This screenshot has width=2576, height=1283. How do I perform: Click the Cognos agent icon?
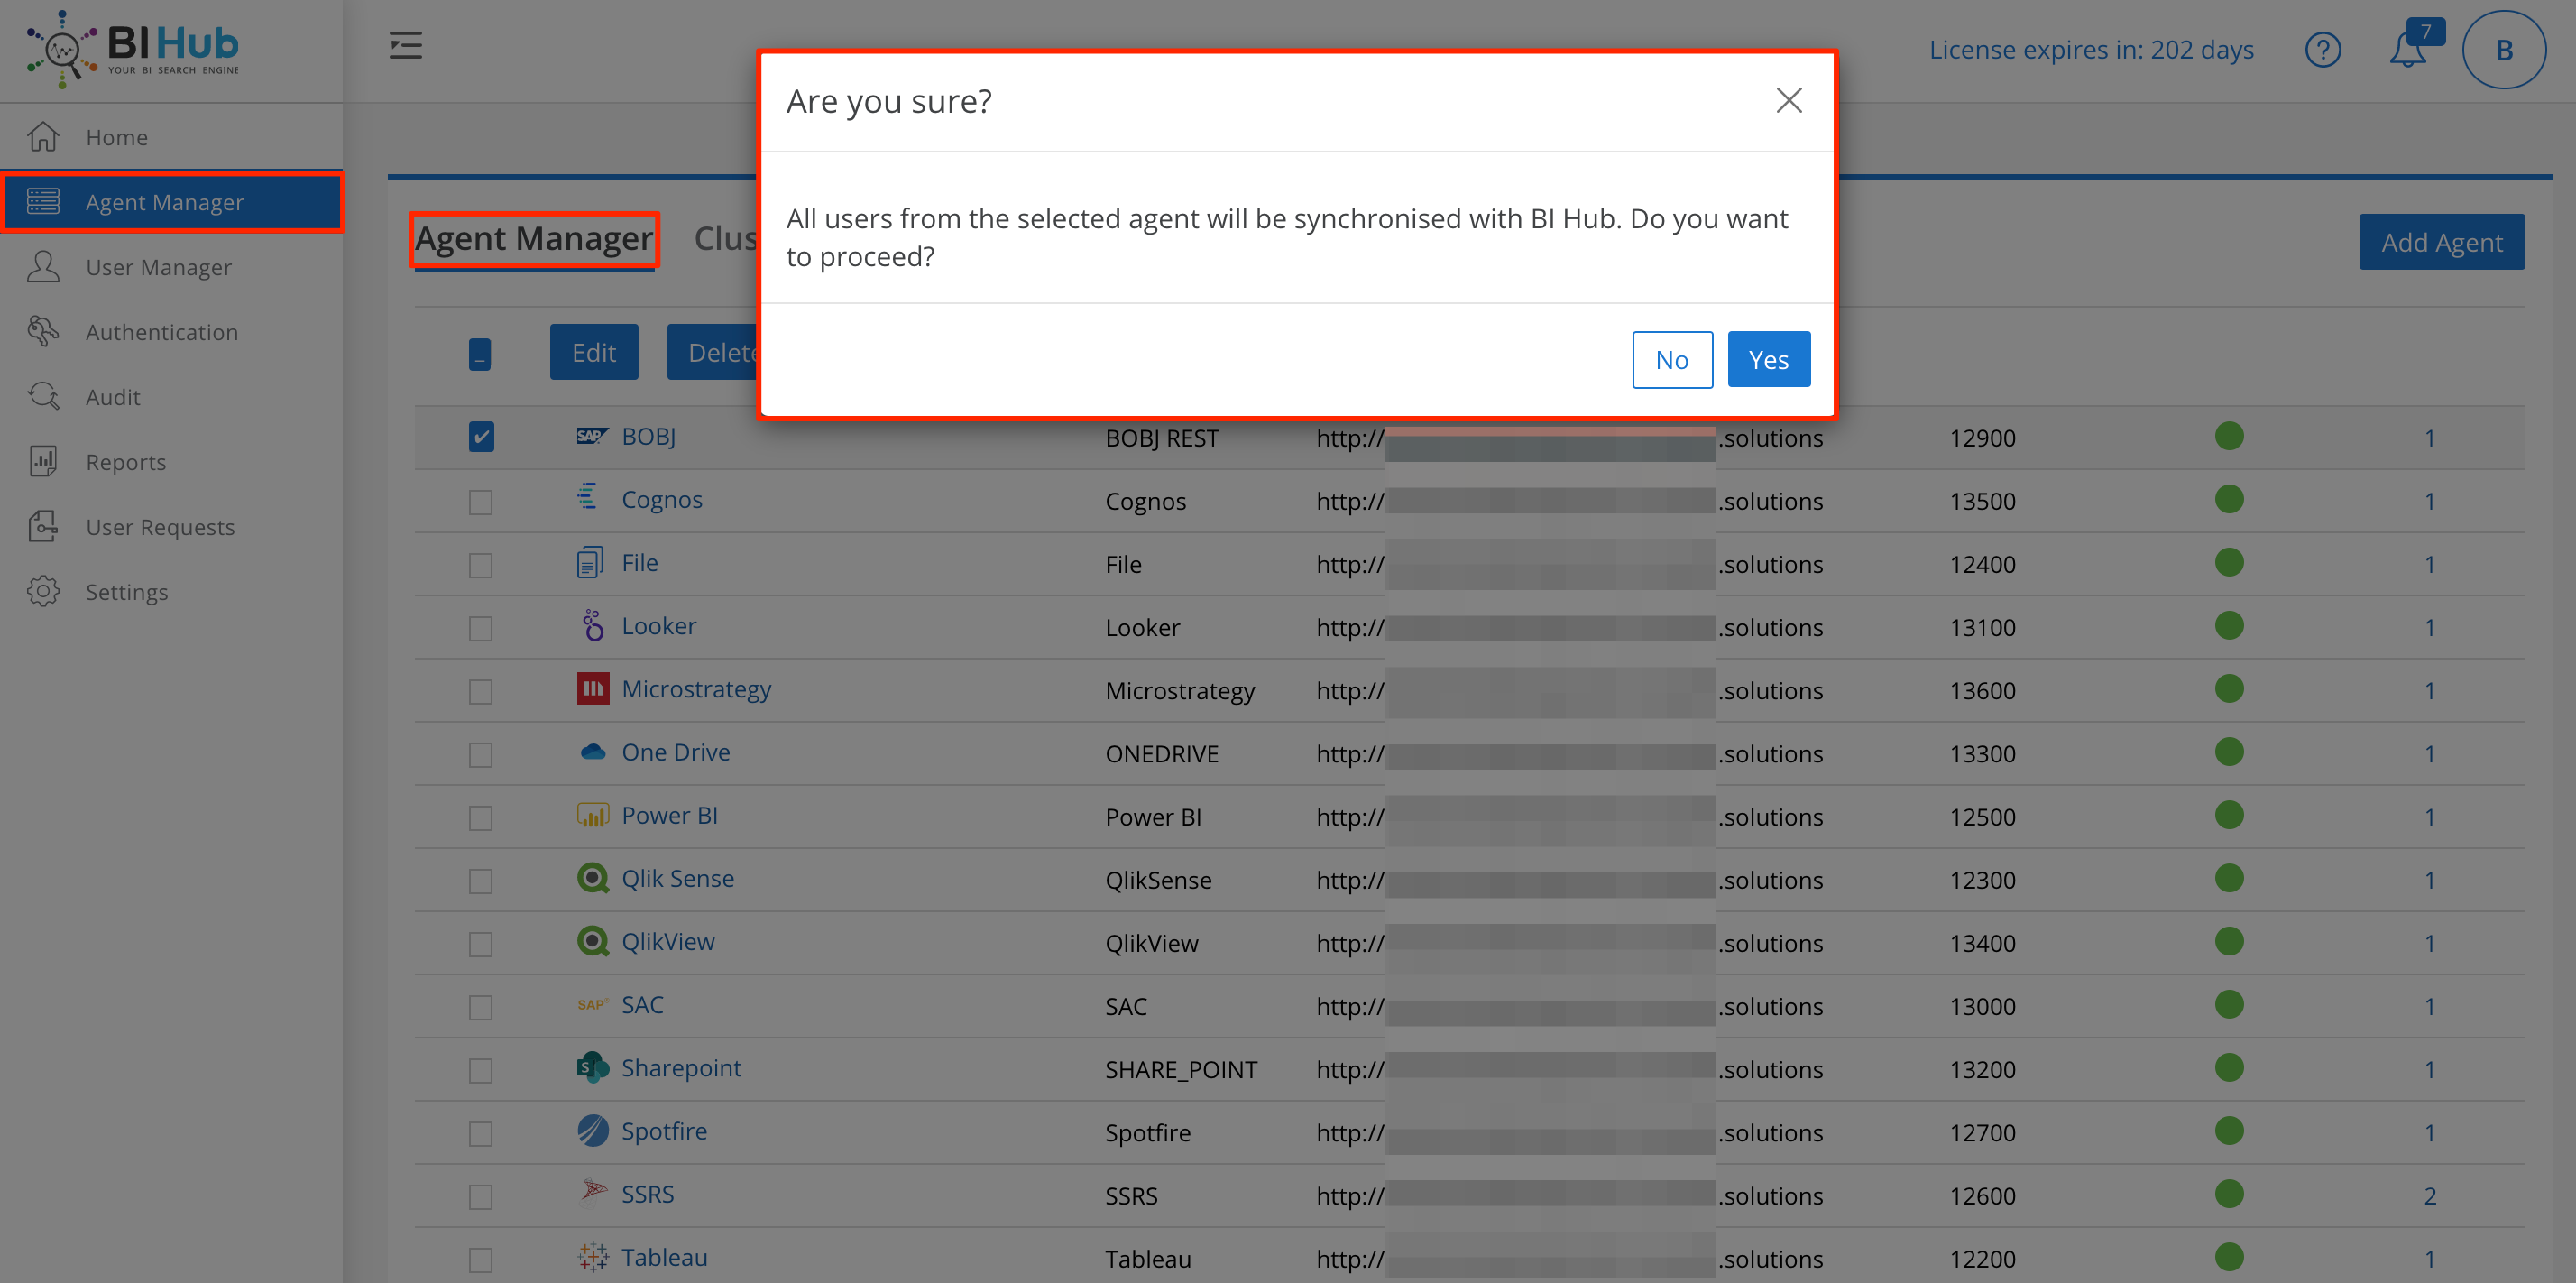(x=586, y=498)
